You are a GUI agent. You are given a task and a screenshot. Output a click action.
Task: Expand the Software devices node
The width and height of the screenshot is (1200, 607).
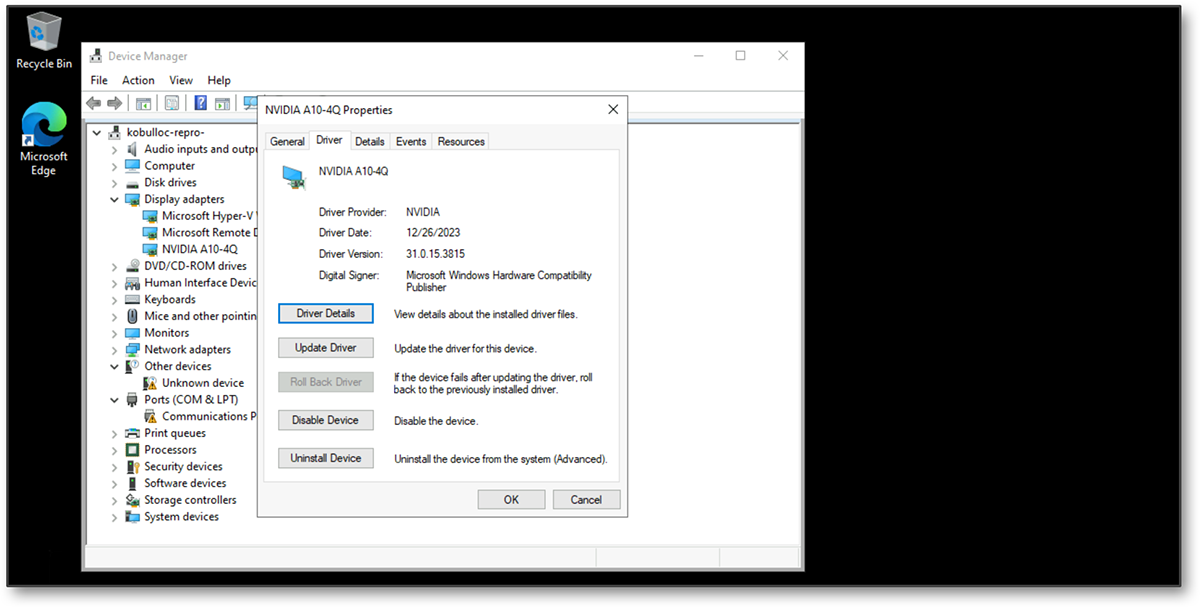pos(115,483)
